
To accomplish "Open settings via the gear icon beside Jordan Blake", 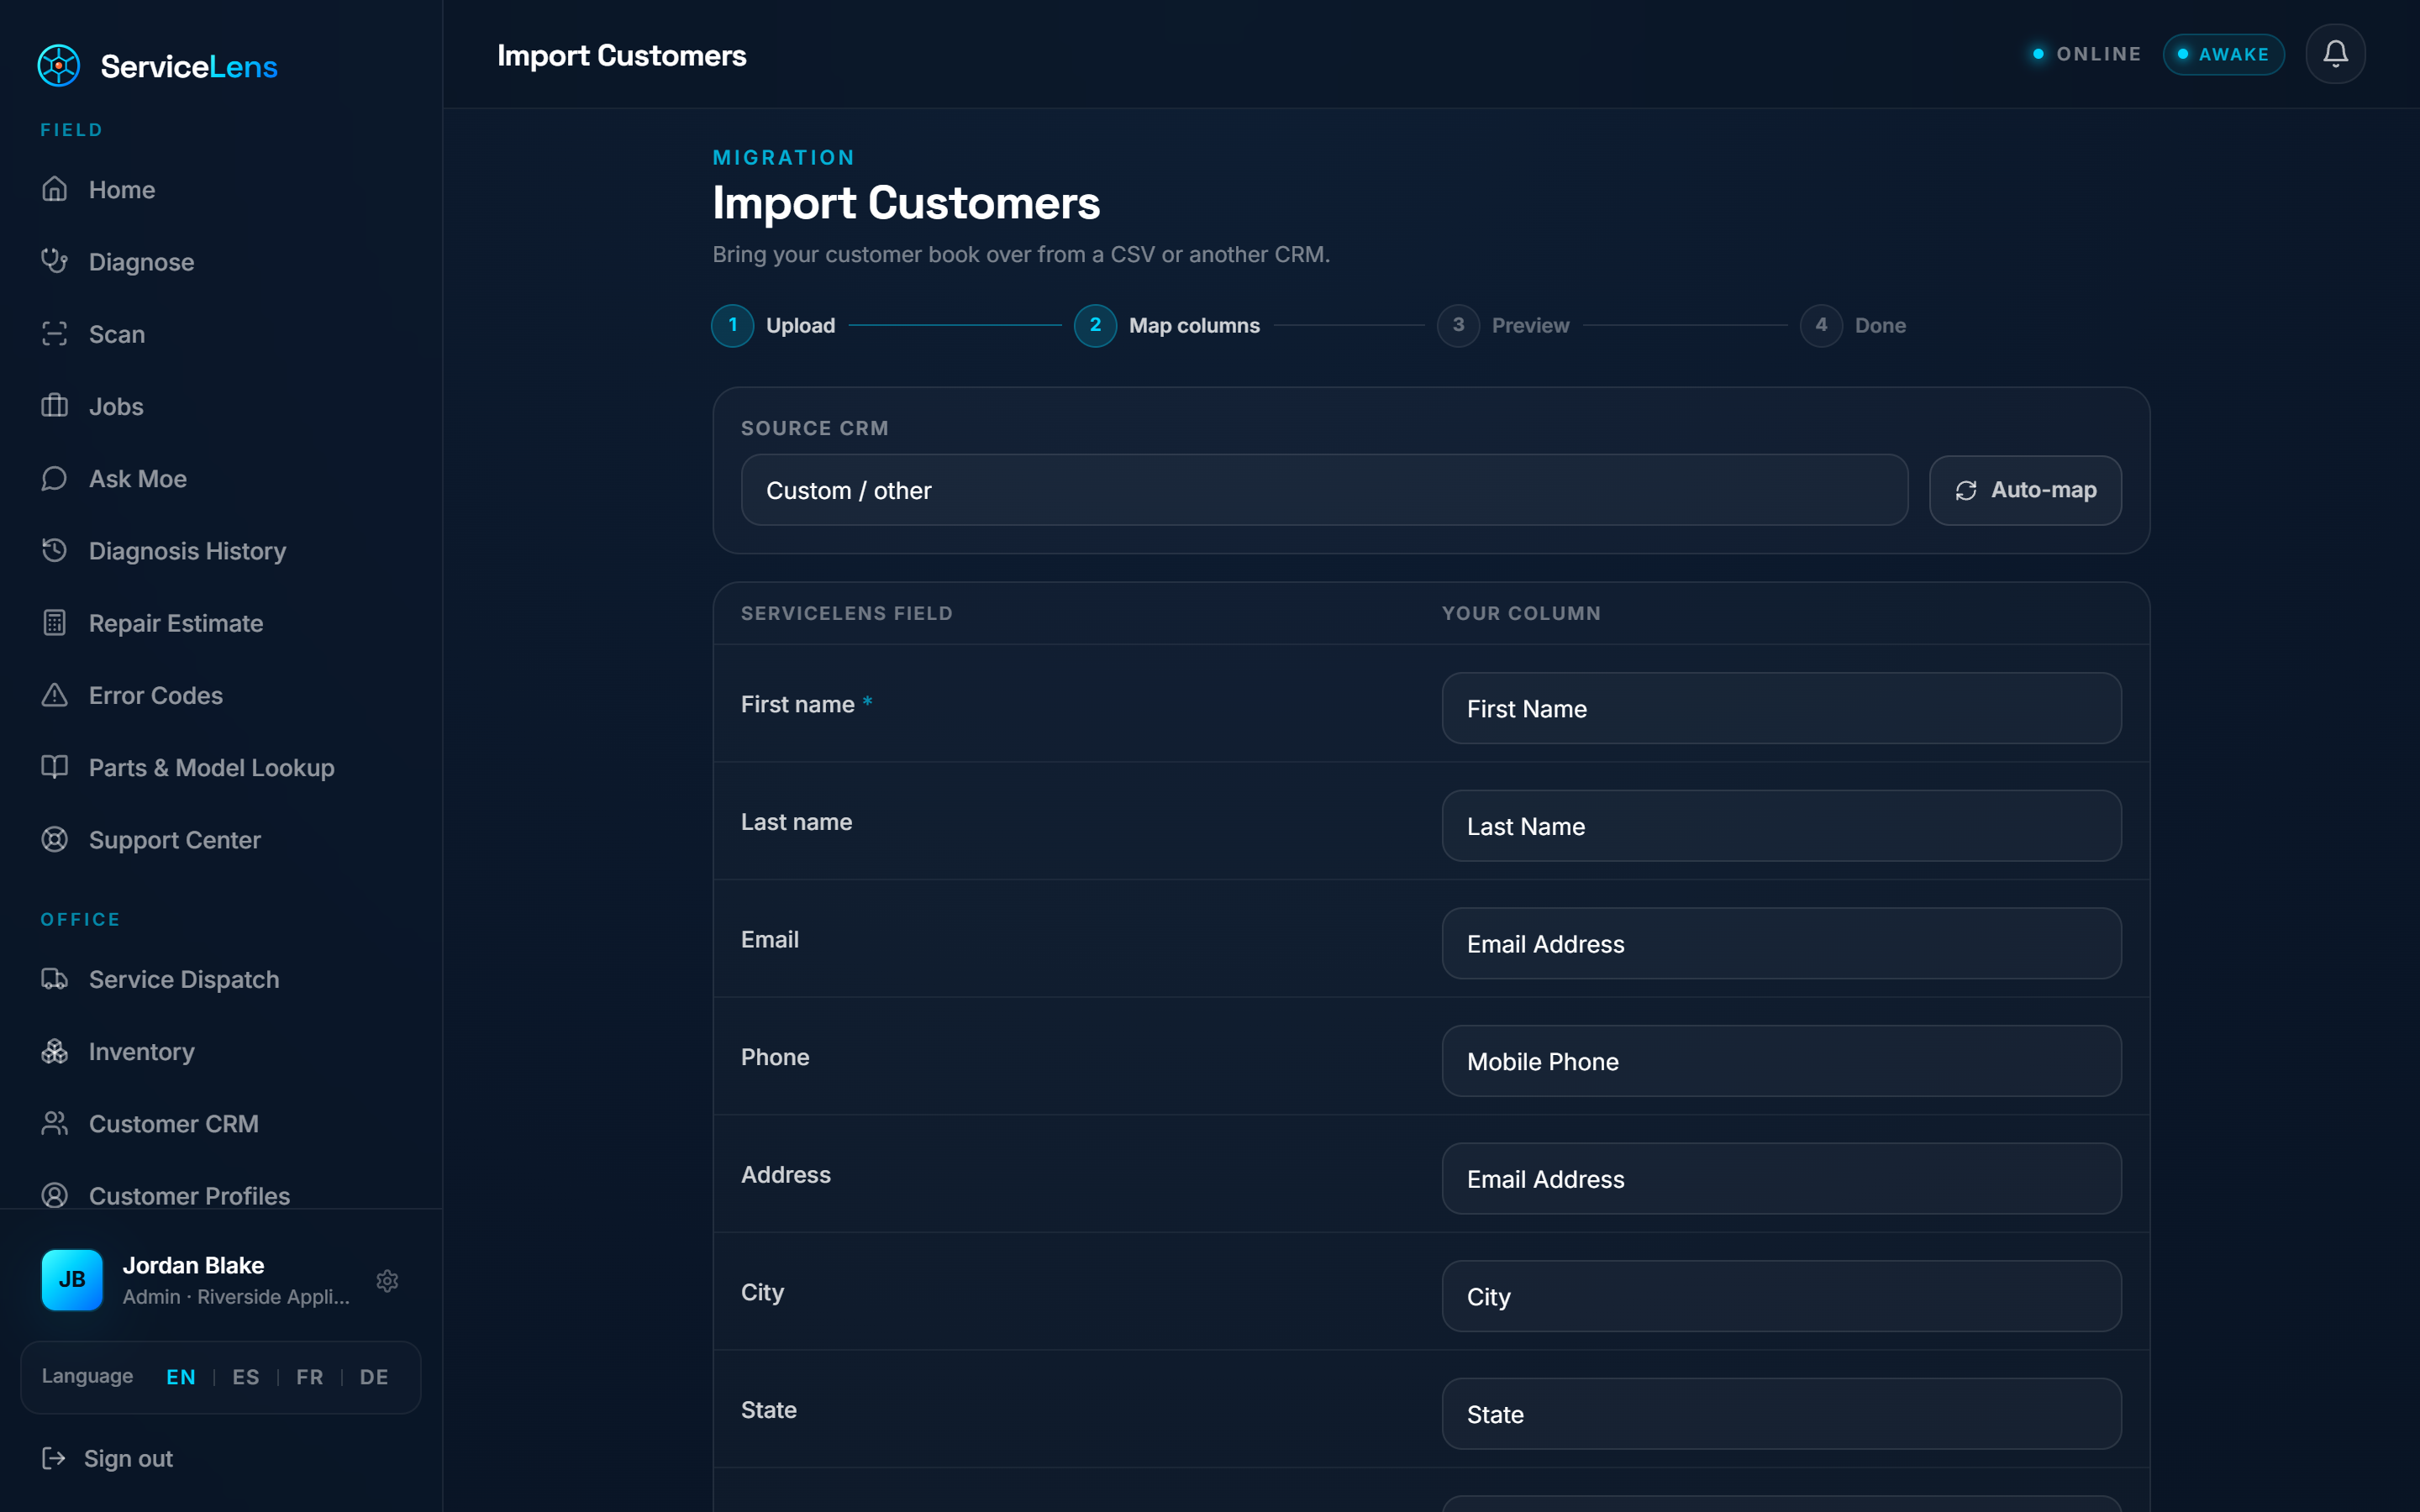I will point(387,1280).
